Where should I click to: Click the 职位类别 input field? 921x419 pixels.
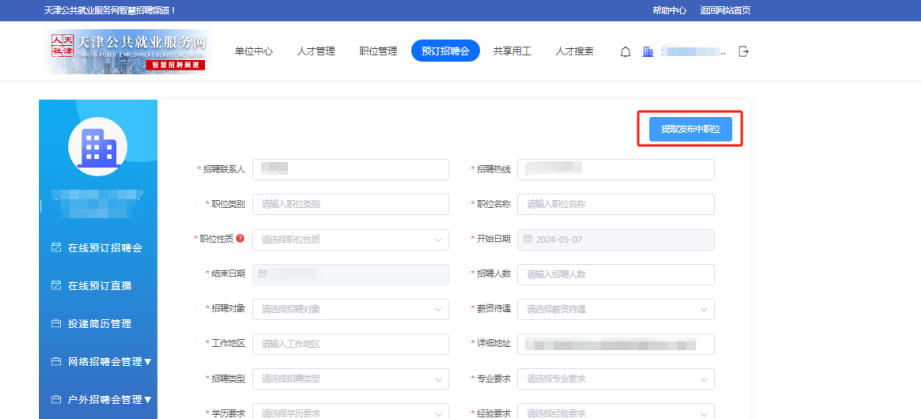pos(351,205)
